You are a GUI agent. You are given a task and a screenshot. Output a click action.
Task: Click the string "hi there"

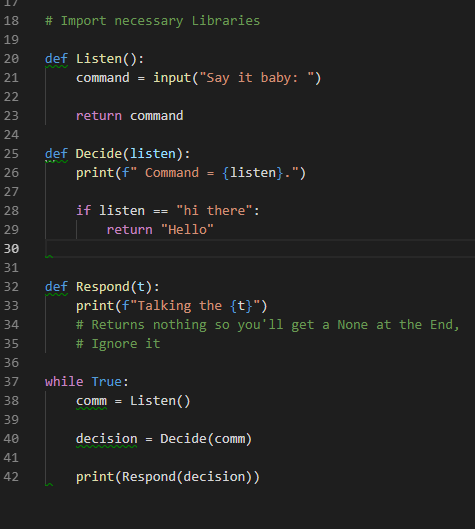pyautogui.click(x=215, y=211)
